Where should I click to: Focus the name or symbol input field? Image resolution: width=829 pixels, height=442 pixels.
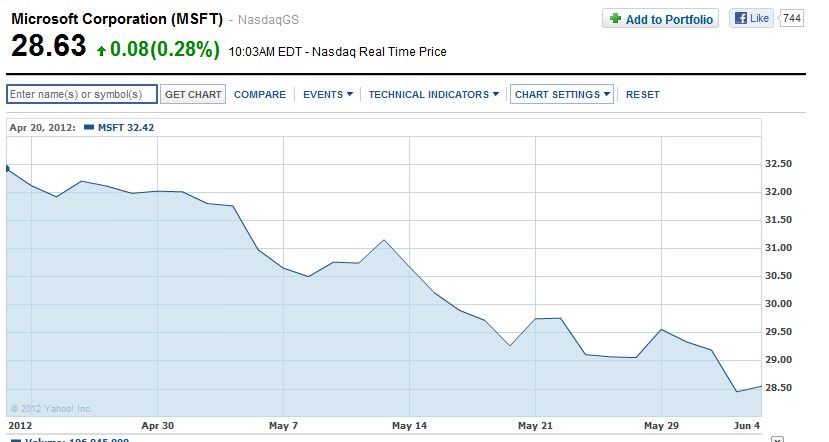click(82, 94)
